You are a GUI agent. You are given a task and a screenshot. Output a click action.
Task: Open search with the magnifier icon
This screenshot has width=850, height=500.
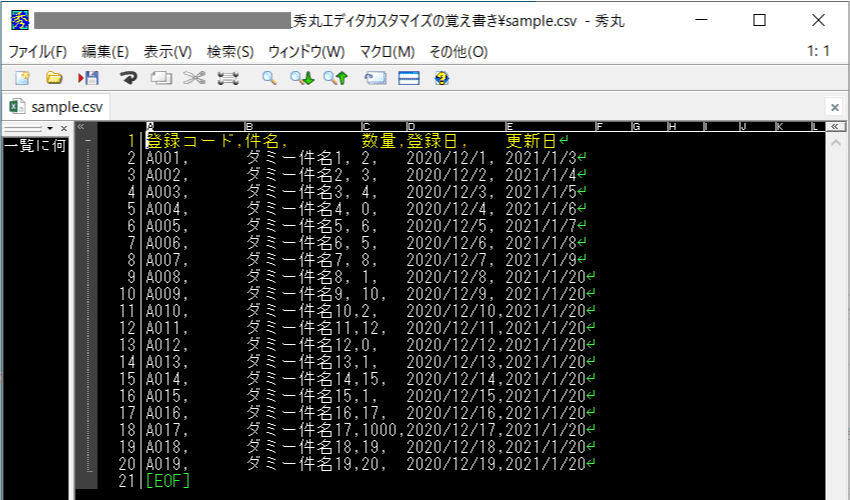[x=269, y=78]
